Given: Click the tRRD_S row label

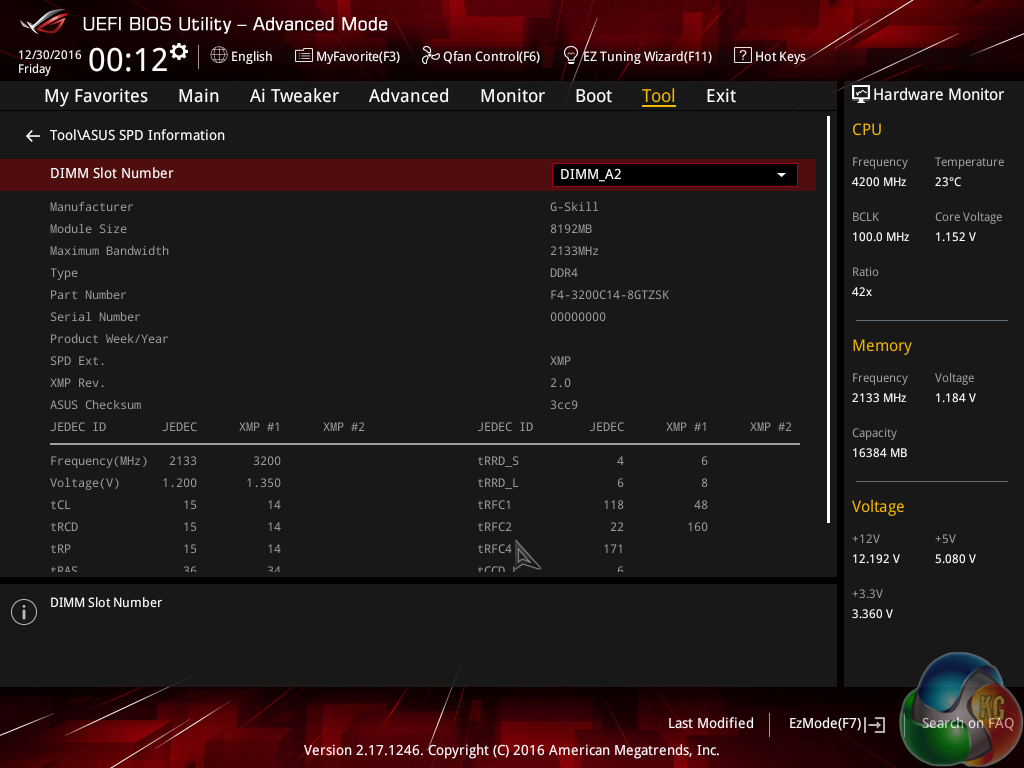Looking at the screenshot, I should pyautogui.click(x=498, y=461).
